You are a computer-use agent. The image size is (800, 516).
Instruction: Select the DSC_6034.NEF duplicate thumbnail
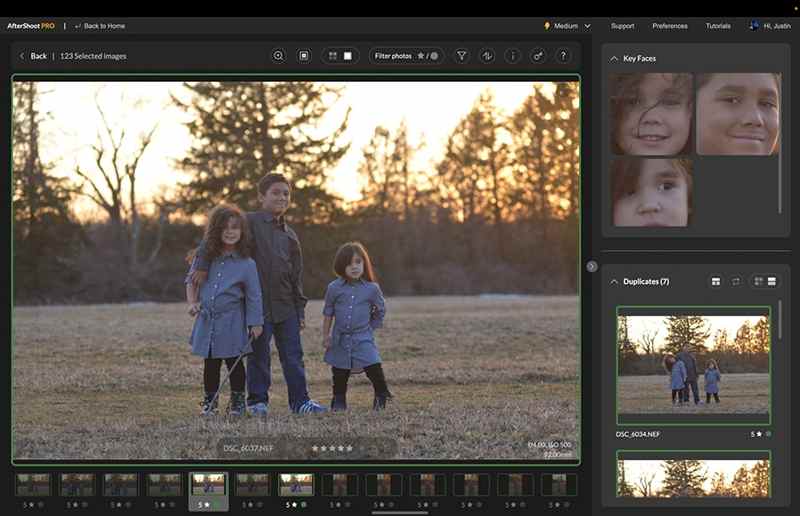693,365
